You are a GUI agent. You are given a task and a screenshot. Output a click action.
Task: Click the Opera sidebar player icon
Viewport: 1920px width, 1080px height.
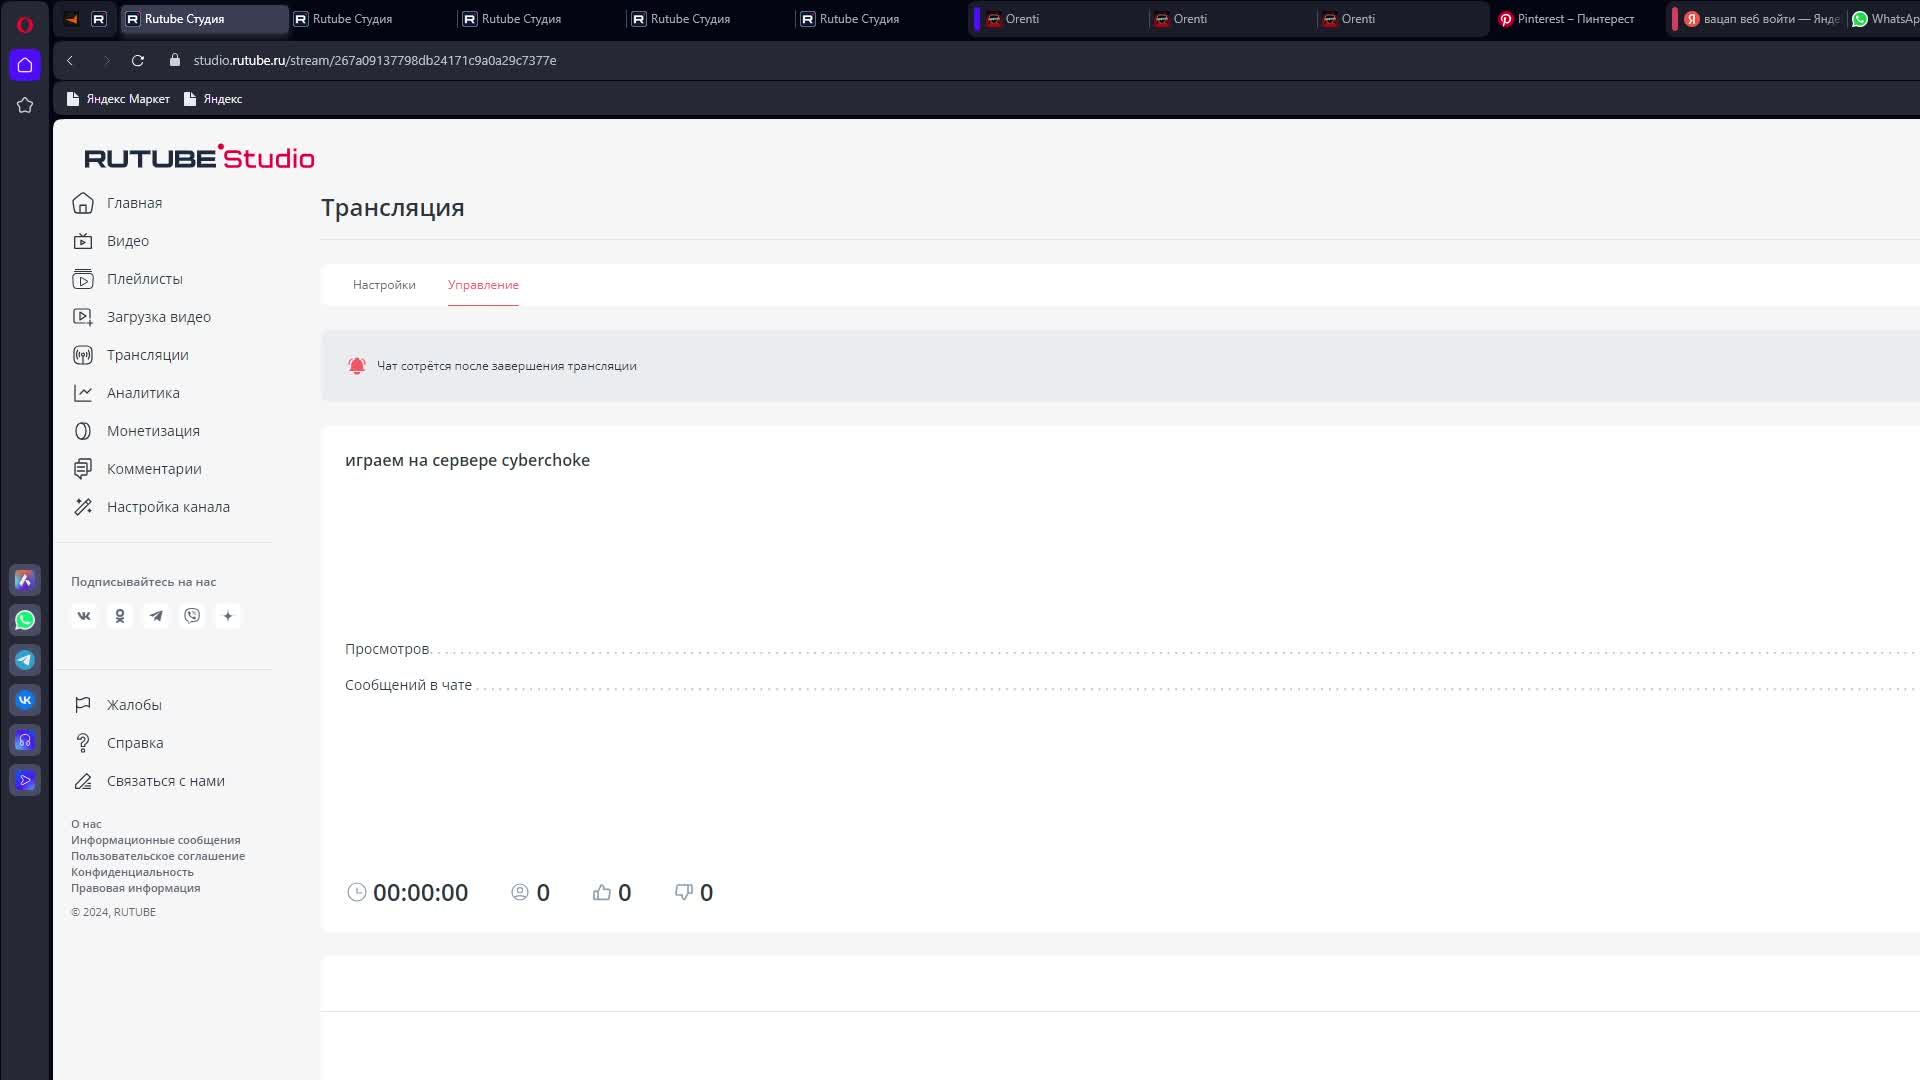(x=25, y=780)
